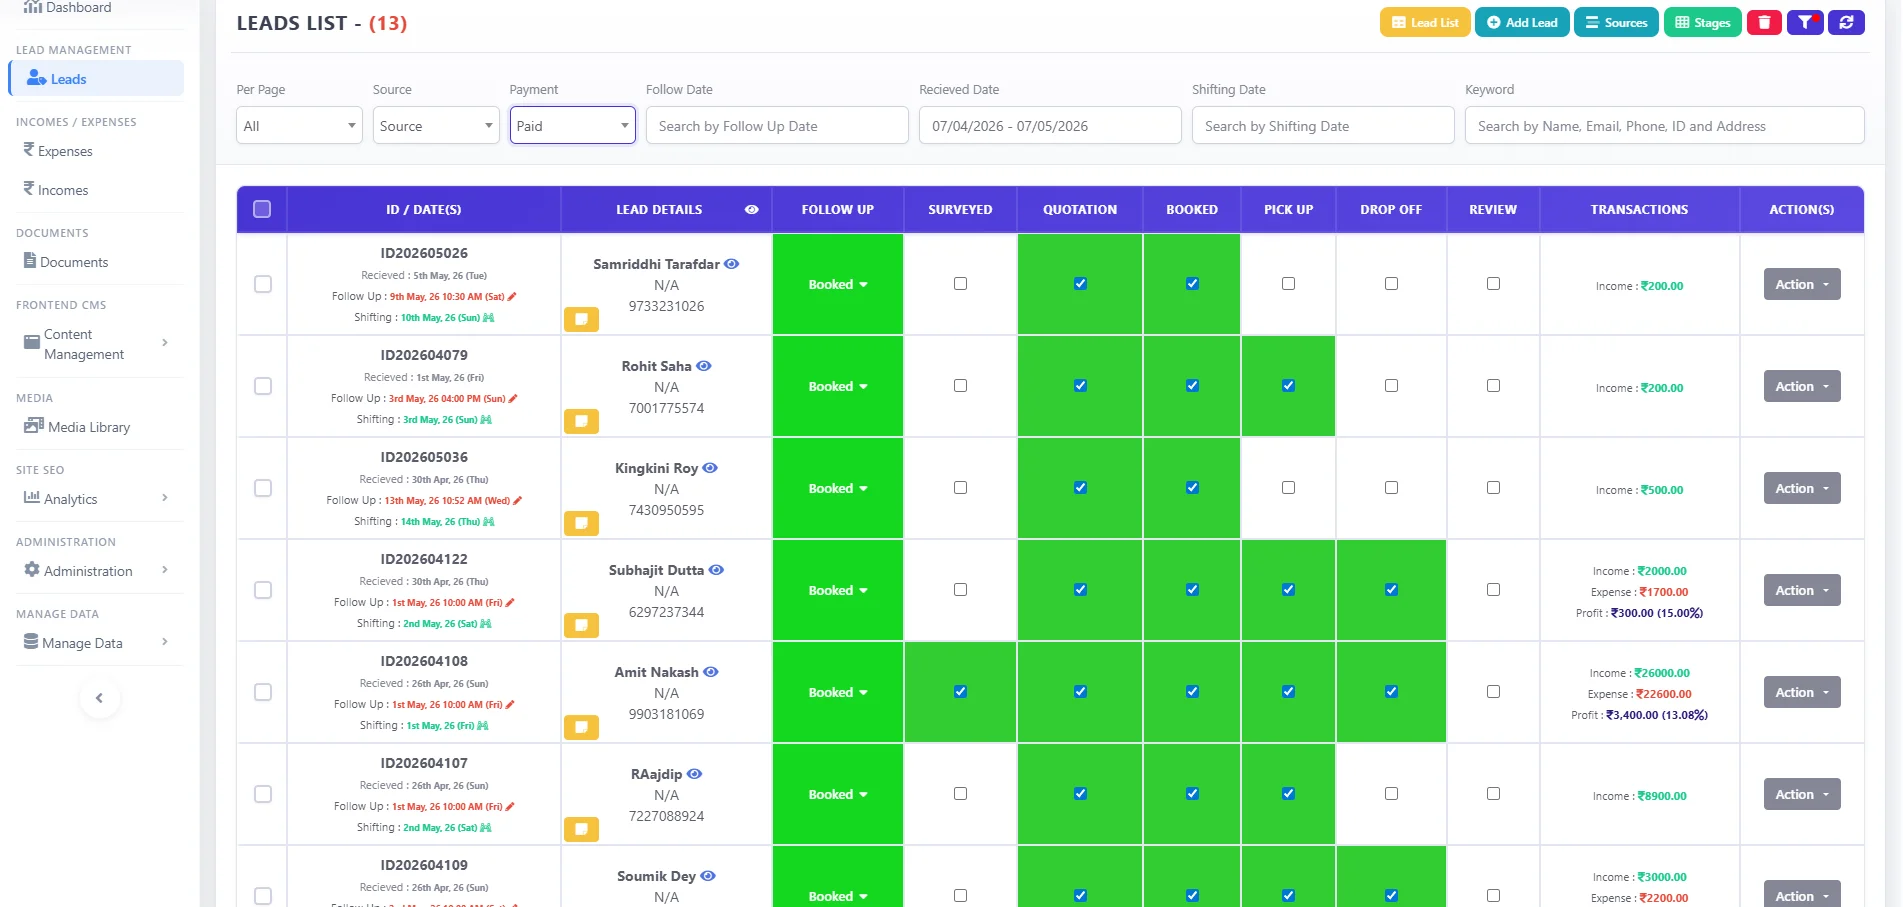
Task: Open Media Library in the sidebar
Action: 77,427
